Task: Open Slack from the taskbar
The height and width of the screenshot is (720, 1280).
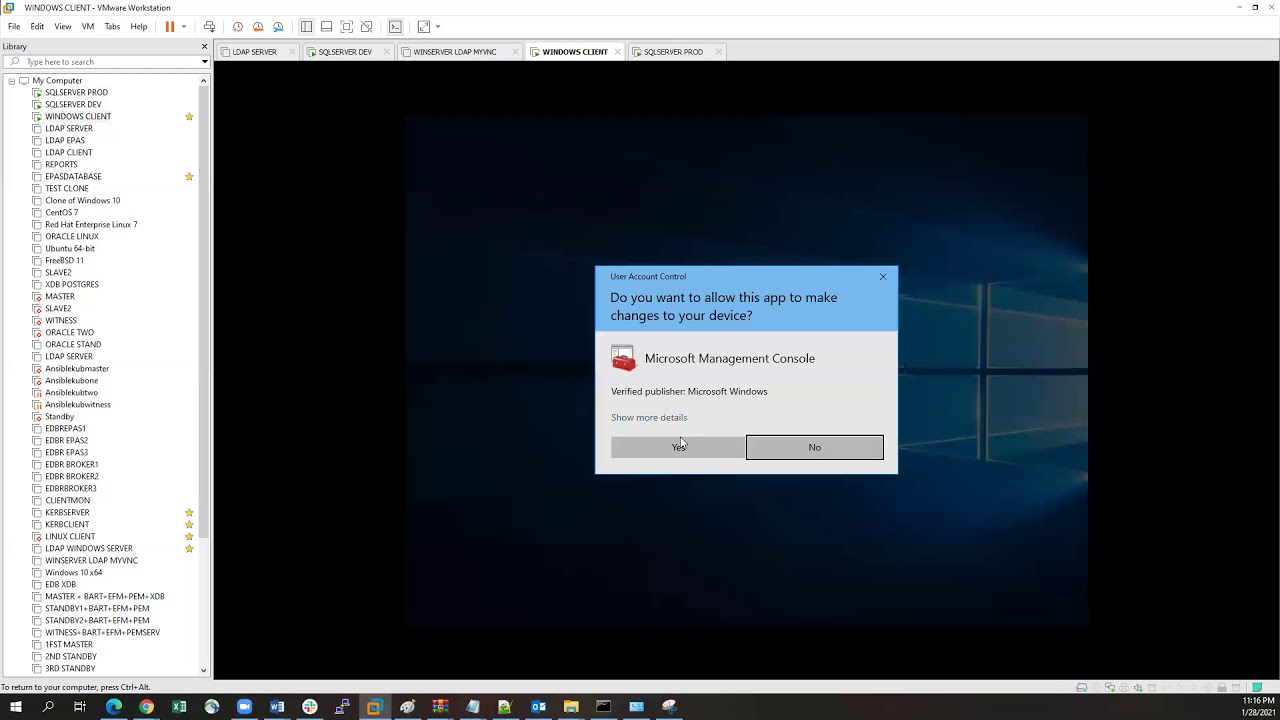Action: coord(310,707)
